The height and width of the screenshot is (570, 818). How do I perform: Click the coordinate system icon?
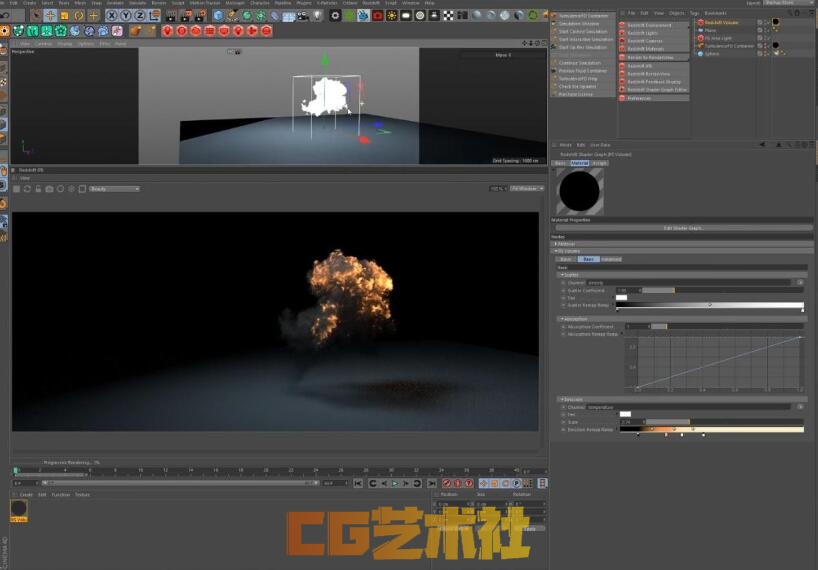pos(154,16)
